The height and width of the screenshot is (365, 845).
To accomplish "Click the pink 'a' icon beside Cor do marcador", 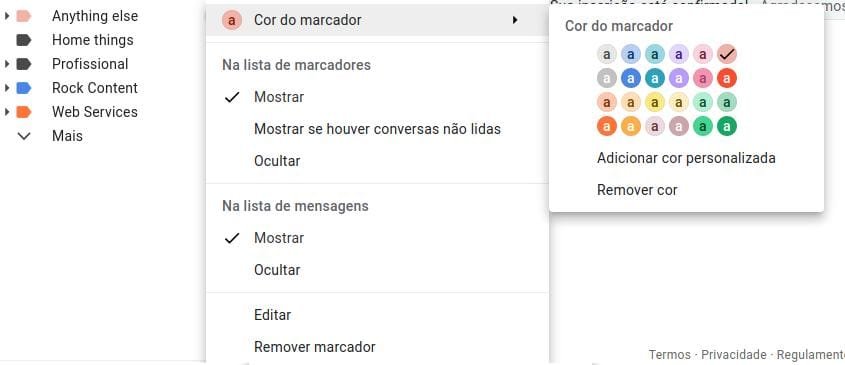I will click(x=232, y=20).
